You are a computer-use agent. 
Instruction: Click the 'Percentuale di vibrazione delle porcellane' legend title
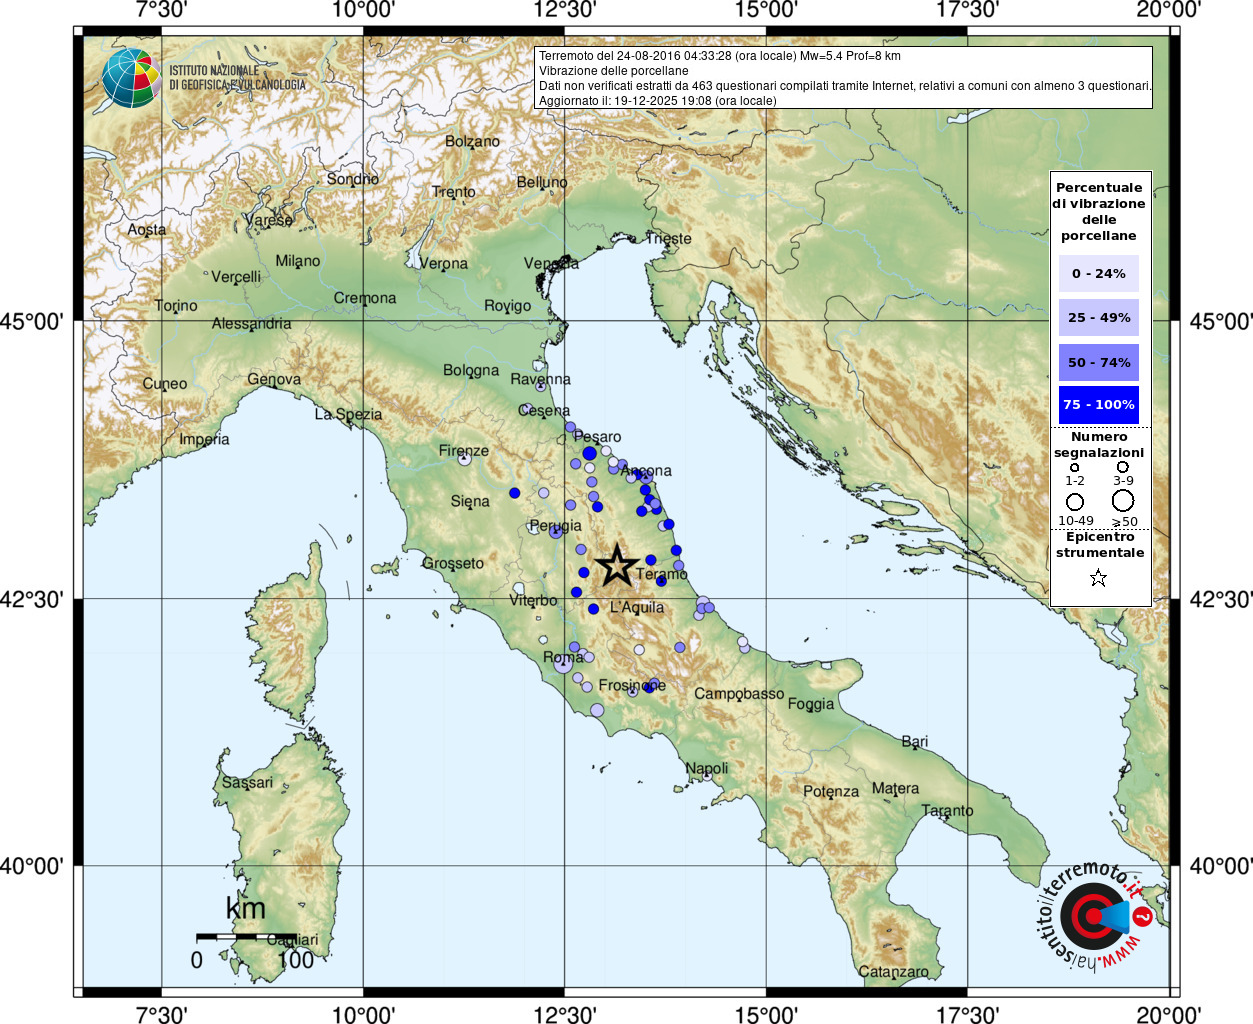[1099, 211]
